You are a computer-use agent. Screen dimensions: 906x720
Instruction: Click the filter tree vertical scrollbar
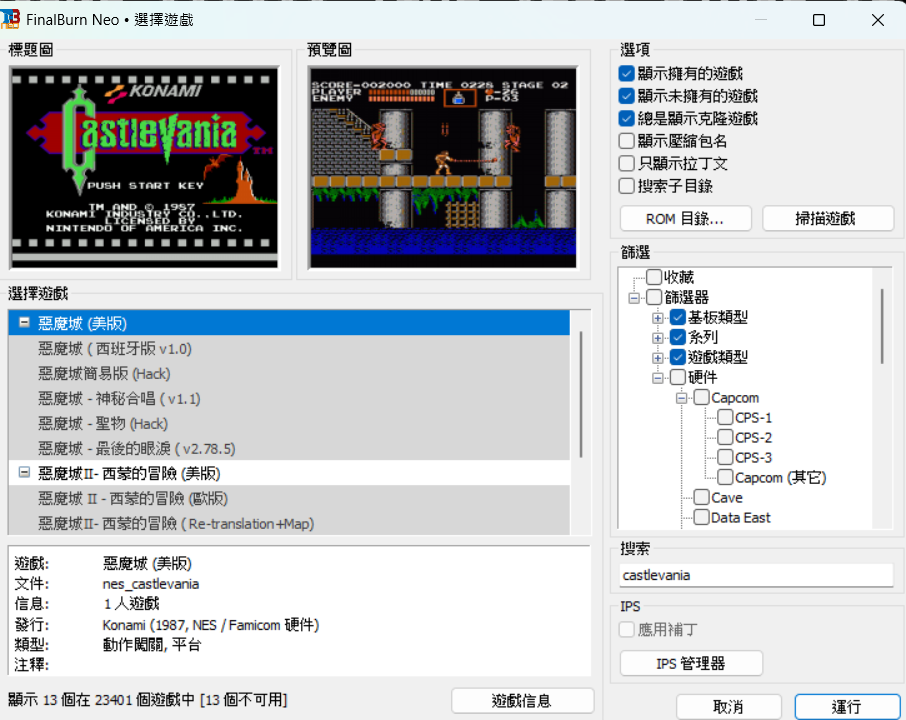(x=882, y=326)
